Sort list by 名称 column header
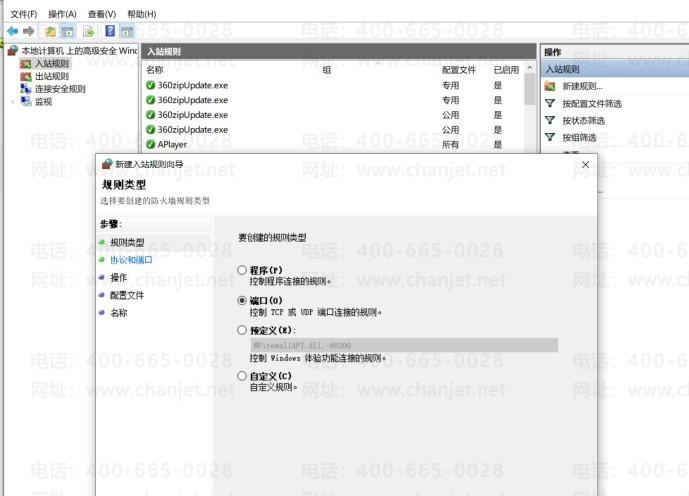 (x=155, y=70)
